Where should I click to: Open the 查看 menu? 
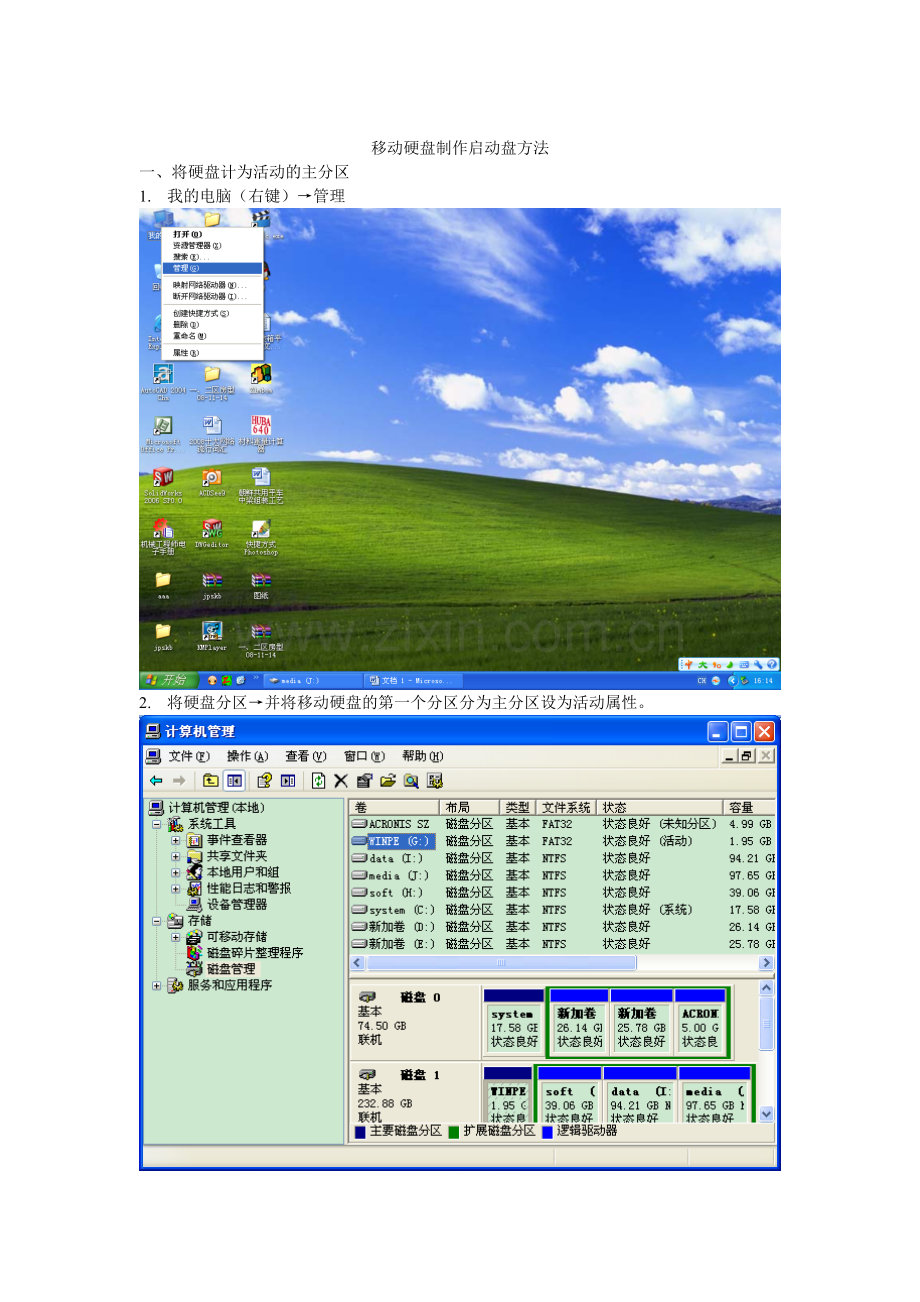coord(306,756)
